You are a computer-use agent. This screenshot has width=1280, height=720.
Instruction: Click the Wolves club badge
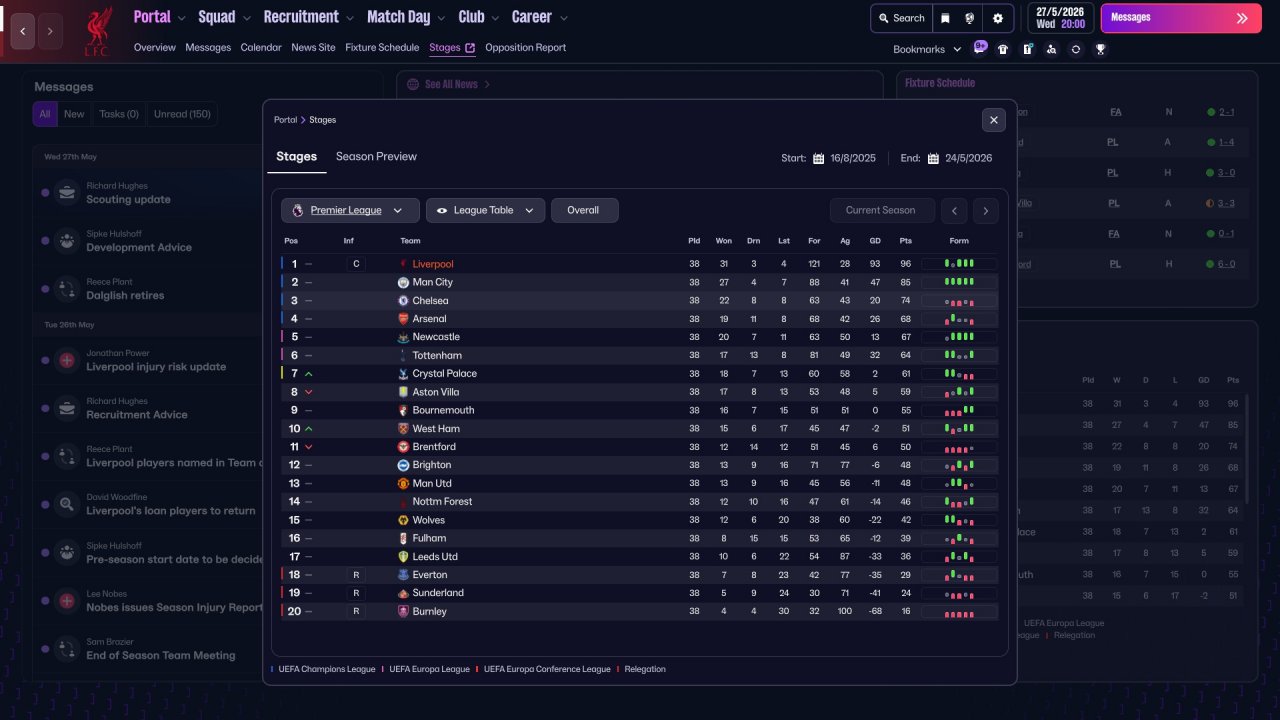403,520
